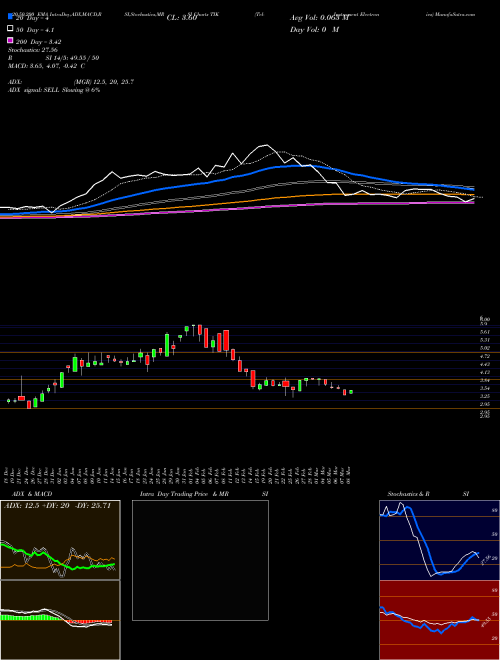Click the white 50 Day legend swatch

click(x=10, y=29)
